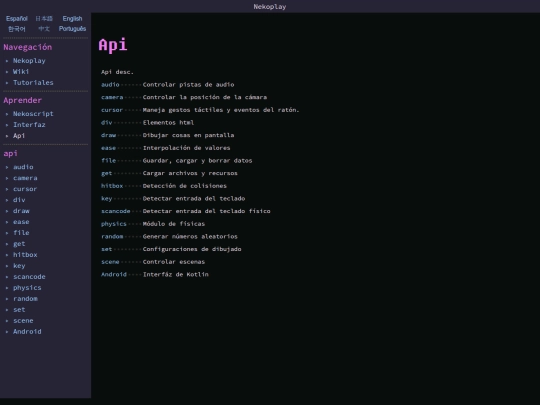Open ease link in main Api table

click(108, 148)
